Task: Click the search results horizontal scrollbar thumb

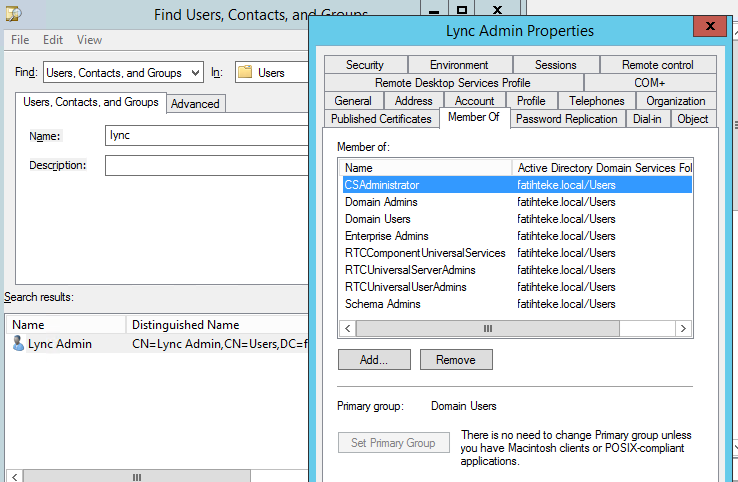Action: pos(137,477)
